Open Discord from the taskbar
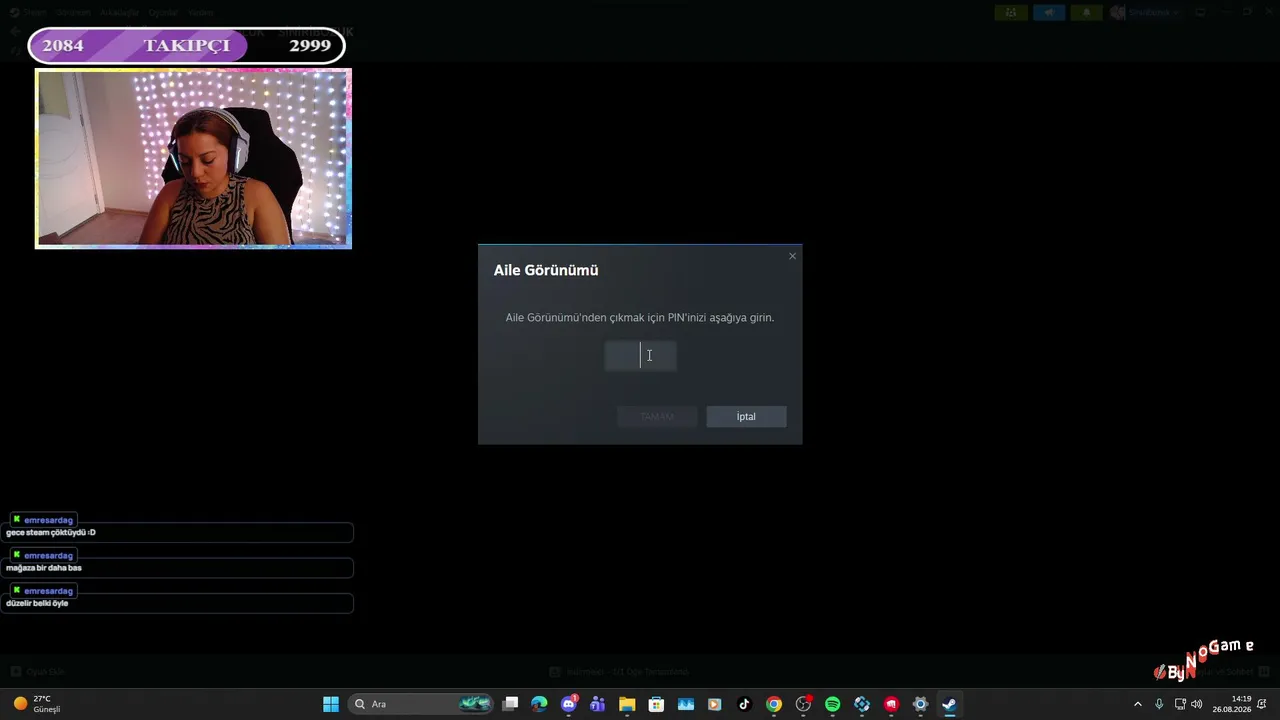Image resolution: width=1280 pixels, height=720 pixels. [x=569, y=704]
